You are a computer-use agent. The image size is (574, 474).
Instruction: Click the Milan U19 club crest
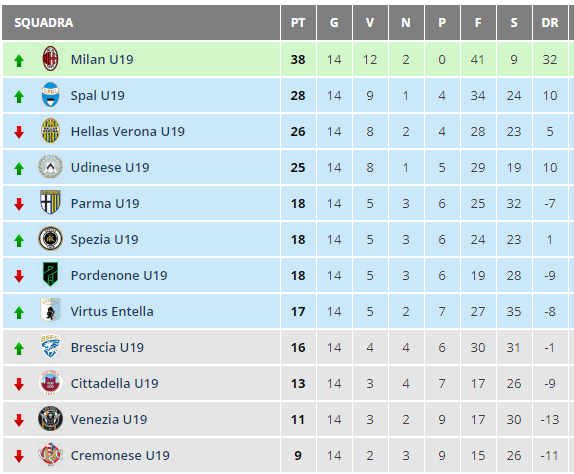tap(50, 59)
